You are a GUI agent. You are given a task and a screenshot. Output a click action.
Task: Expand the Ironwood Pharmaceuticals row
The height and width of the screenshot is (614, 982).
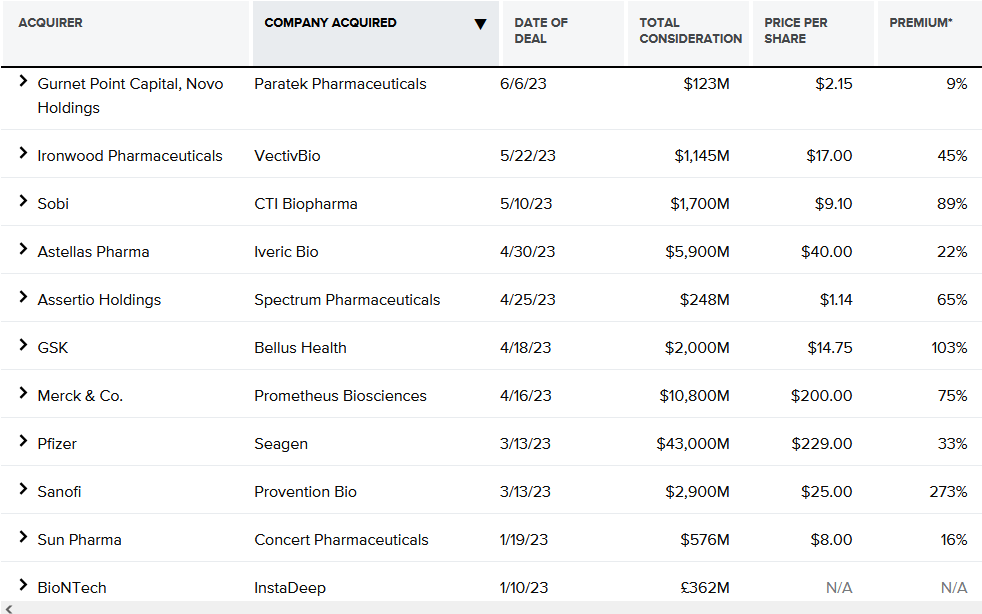pyautogui.click(x=23, y=153)
